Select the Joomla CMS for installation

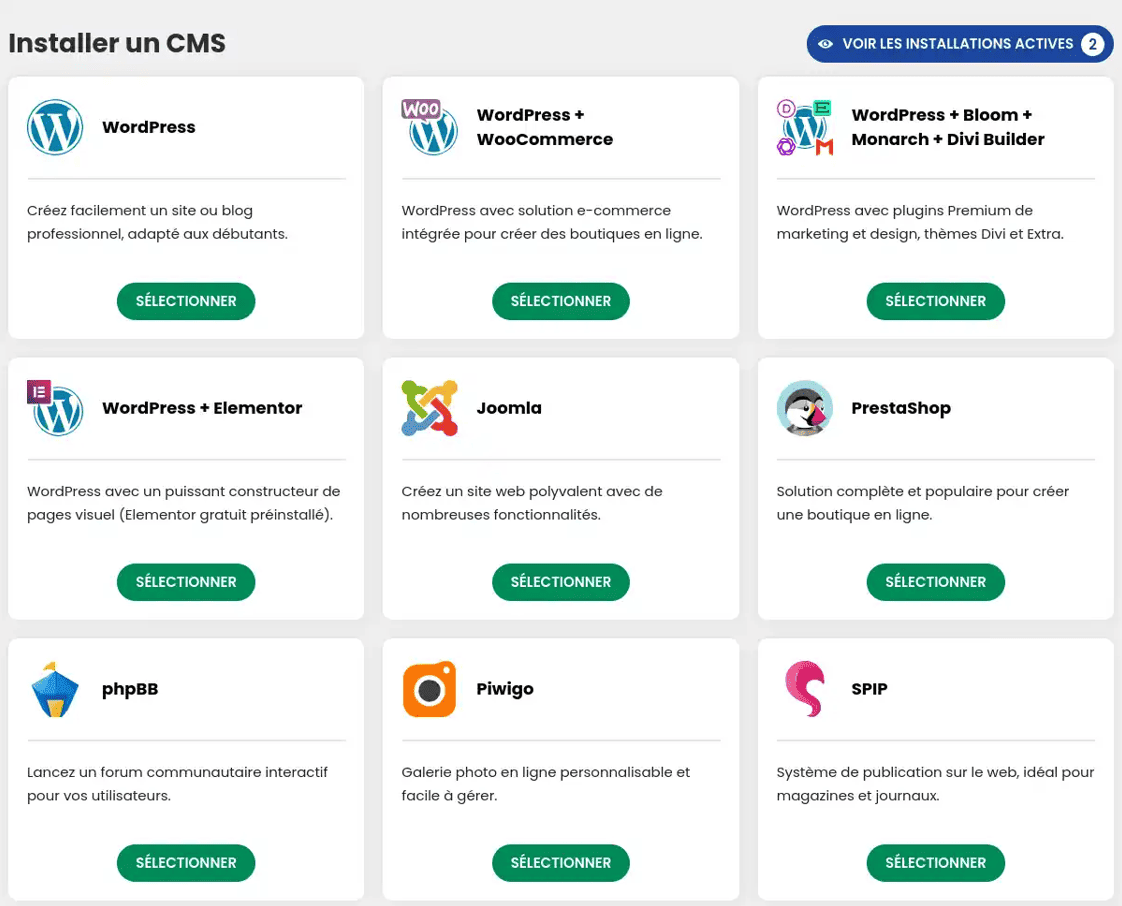[560, 582]
